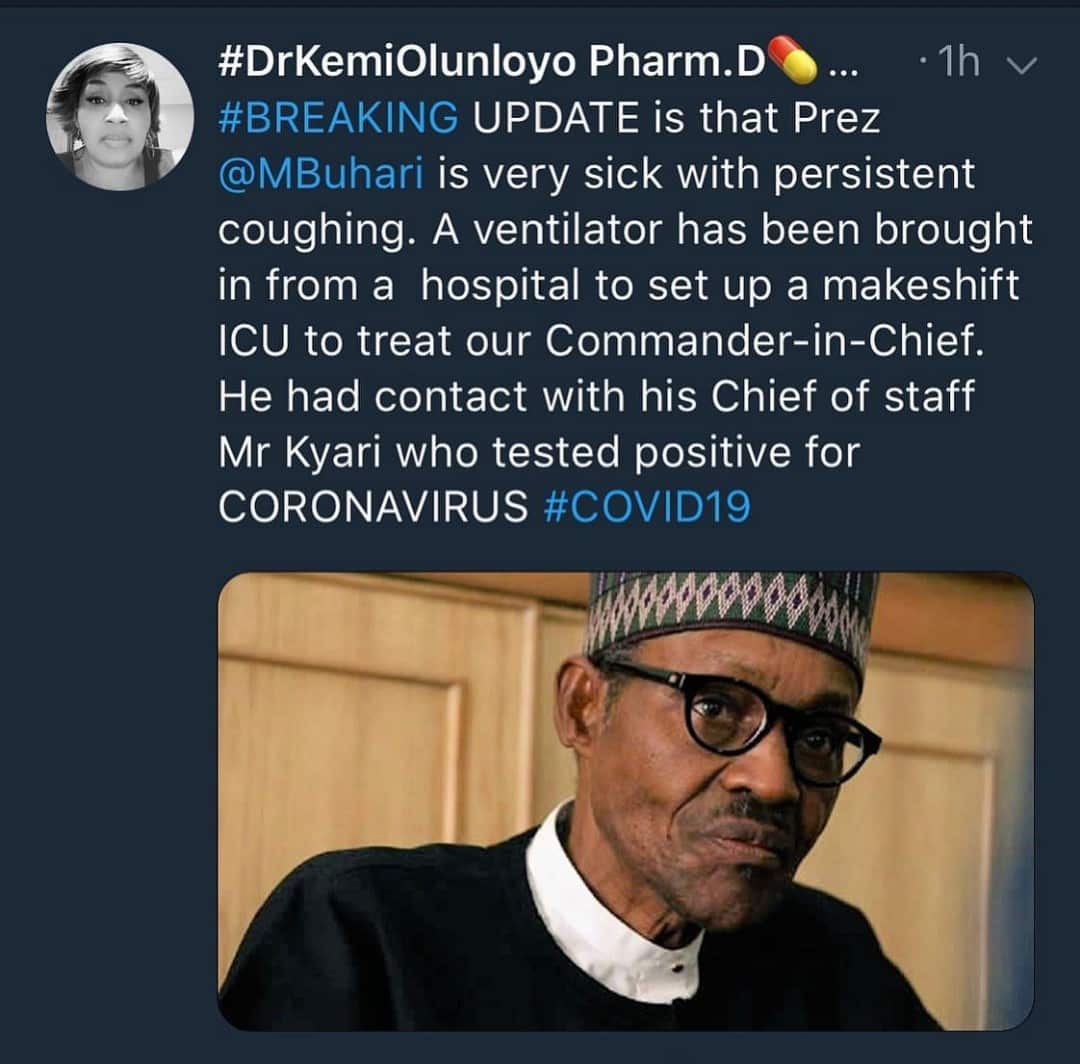Open the @MBuhari mention
Viewport: 1080px width, 1064px height.
pyautogui.click(x=321, y=174)
